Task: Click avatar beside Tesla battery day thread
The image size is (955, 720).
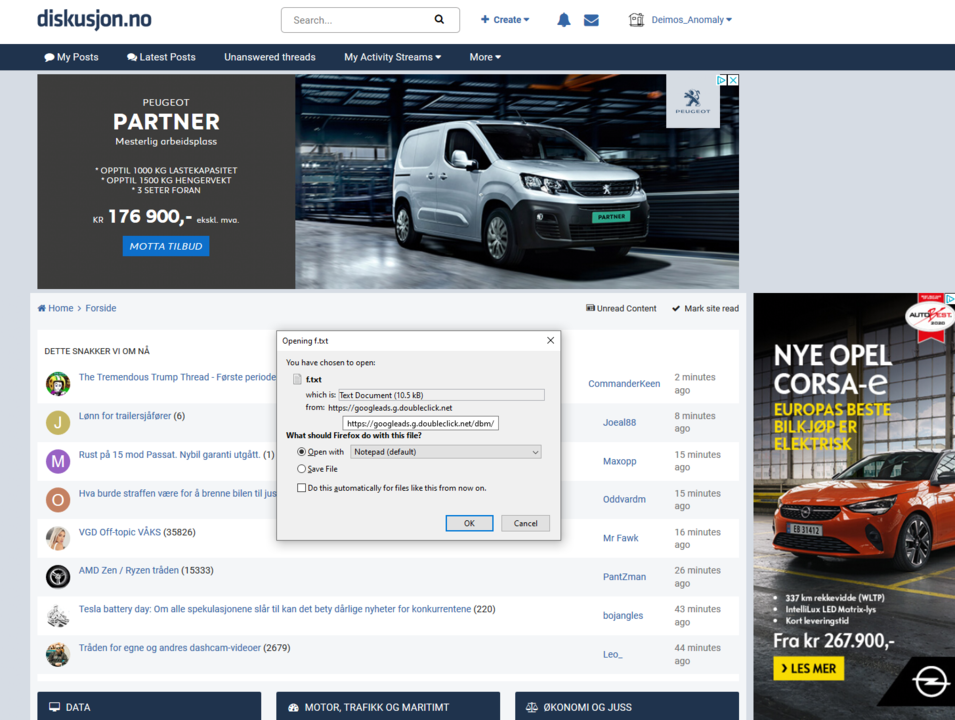Action: 58,616
